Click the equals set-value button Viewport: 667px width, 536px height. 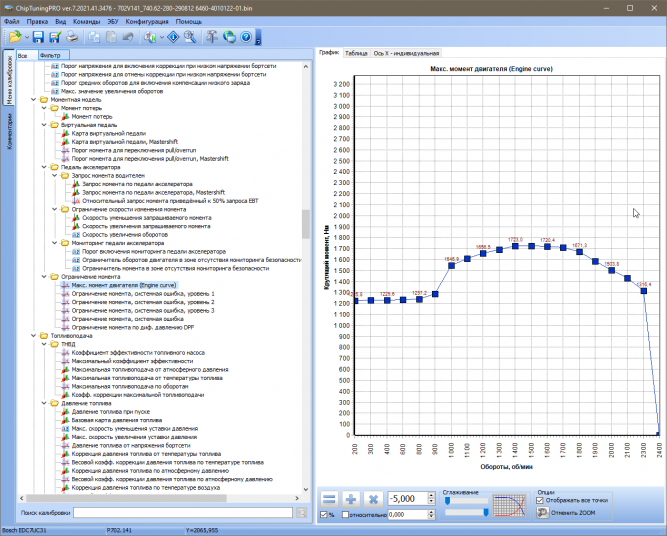pos(329,499)
